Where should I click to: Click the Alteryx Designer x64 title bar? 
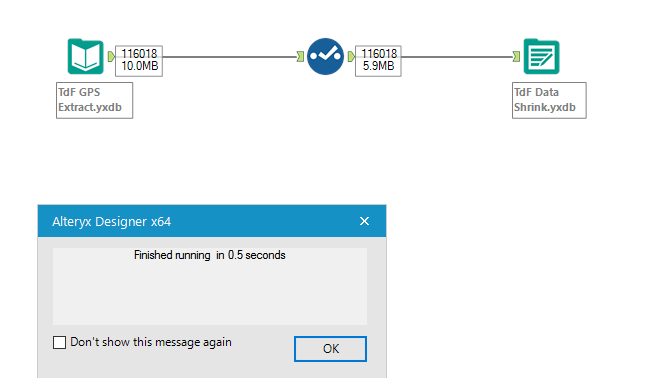pos(197,221)
